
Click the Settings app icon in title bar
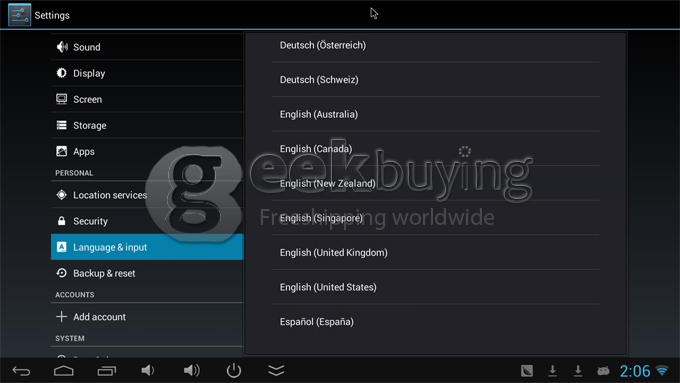[20, 15]
